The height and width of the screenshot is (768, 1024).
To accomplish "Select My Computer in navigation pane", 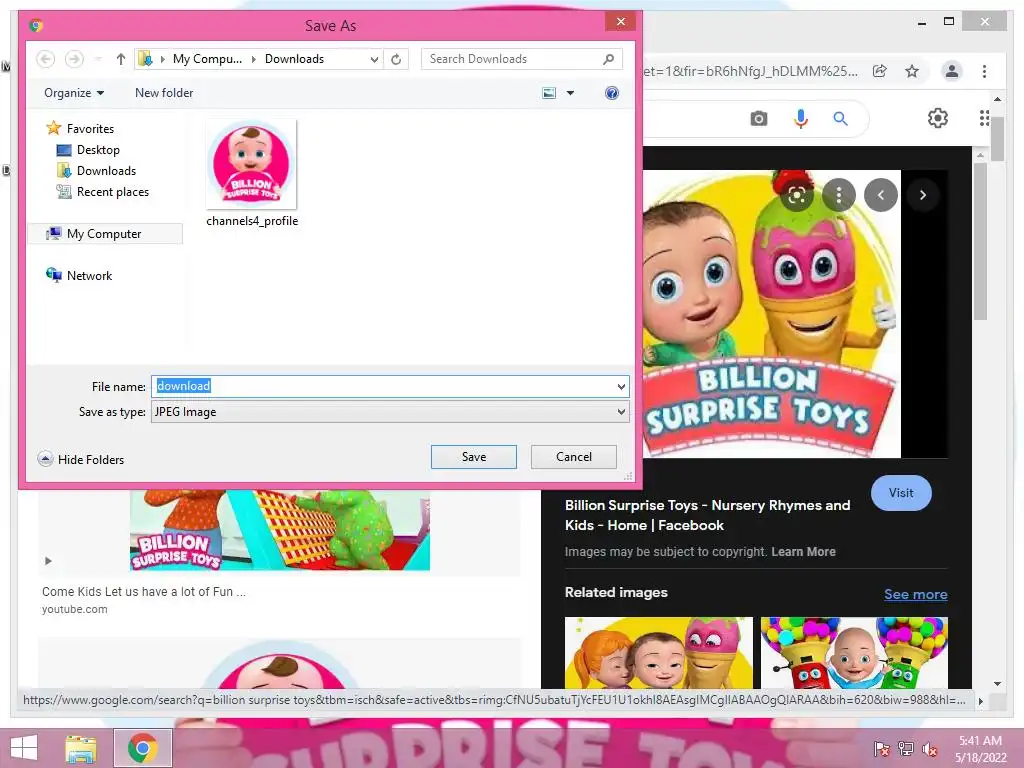I will coord(104,234).
